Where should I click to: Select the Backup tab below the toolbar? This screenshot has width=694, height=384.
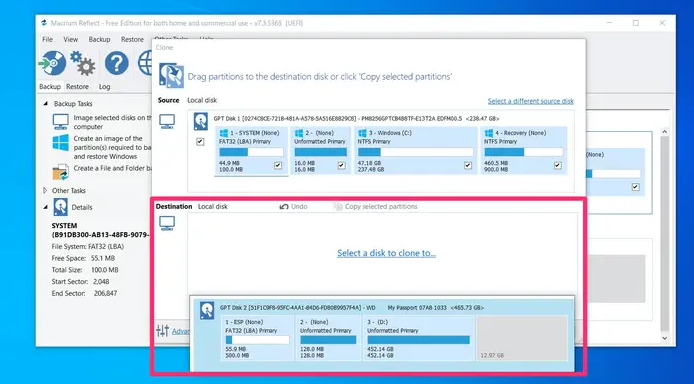coord(50,87)
